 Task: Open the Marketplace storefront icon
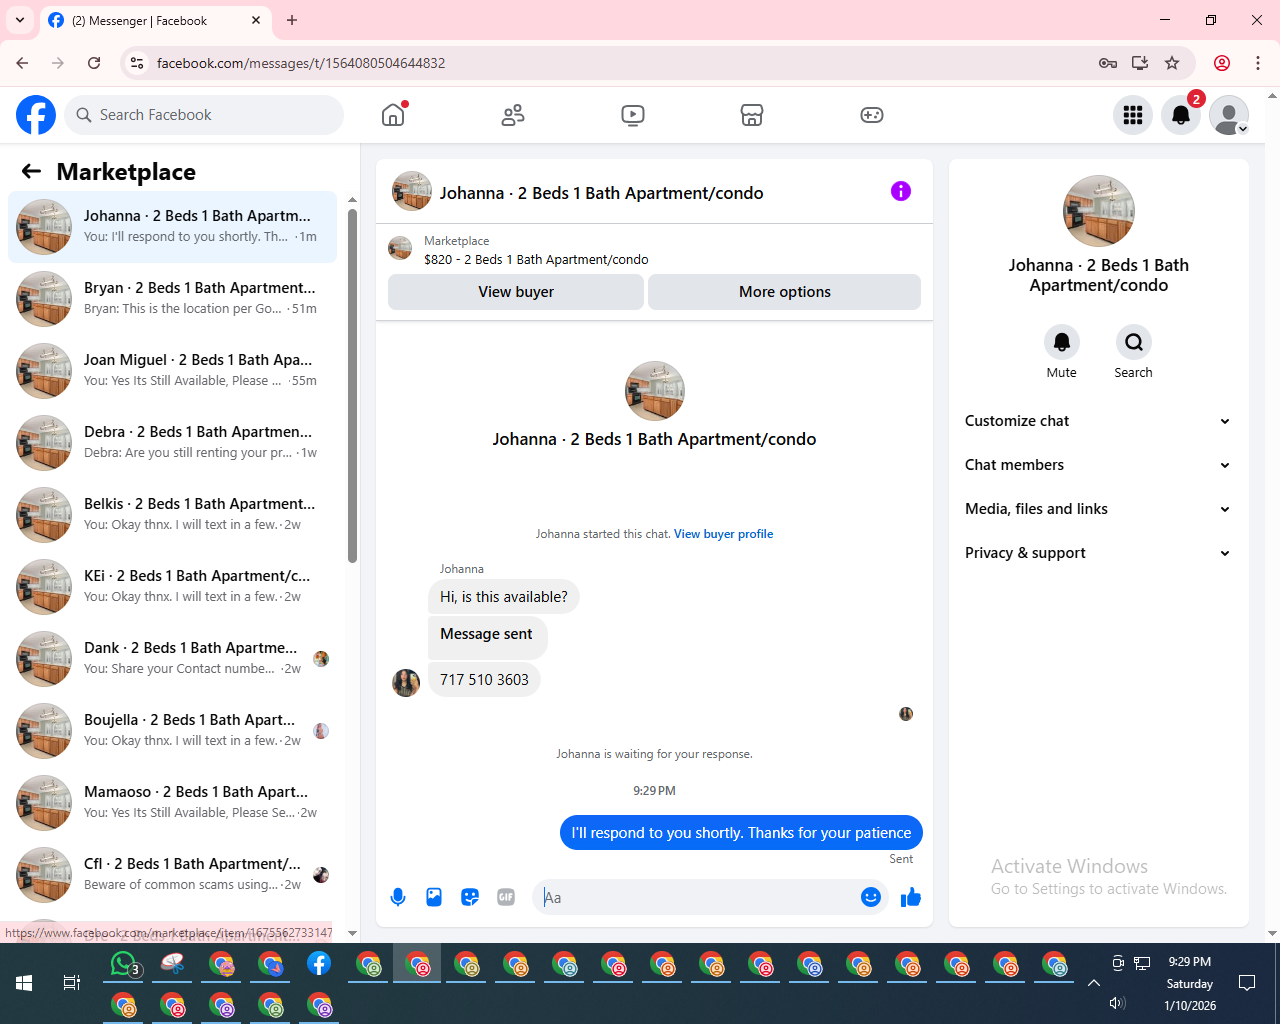[752, 115]
